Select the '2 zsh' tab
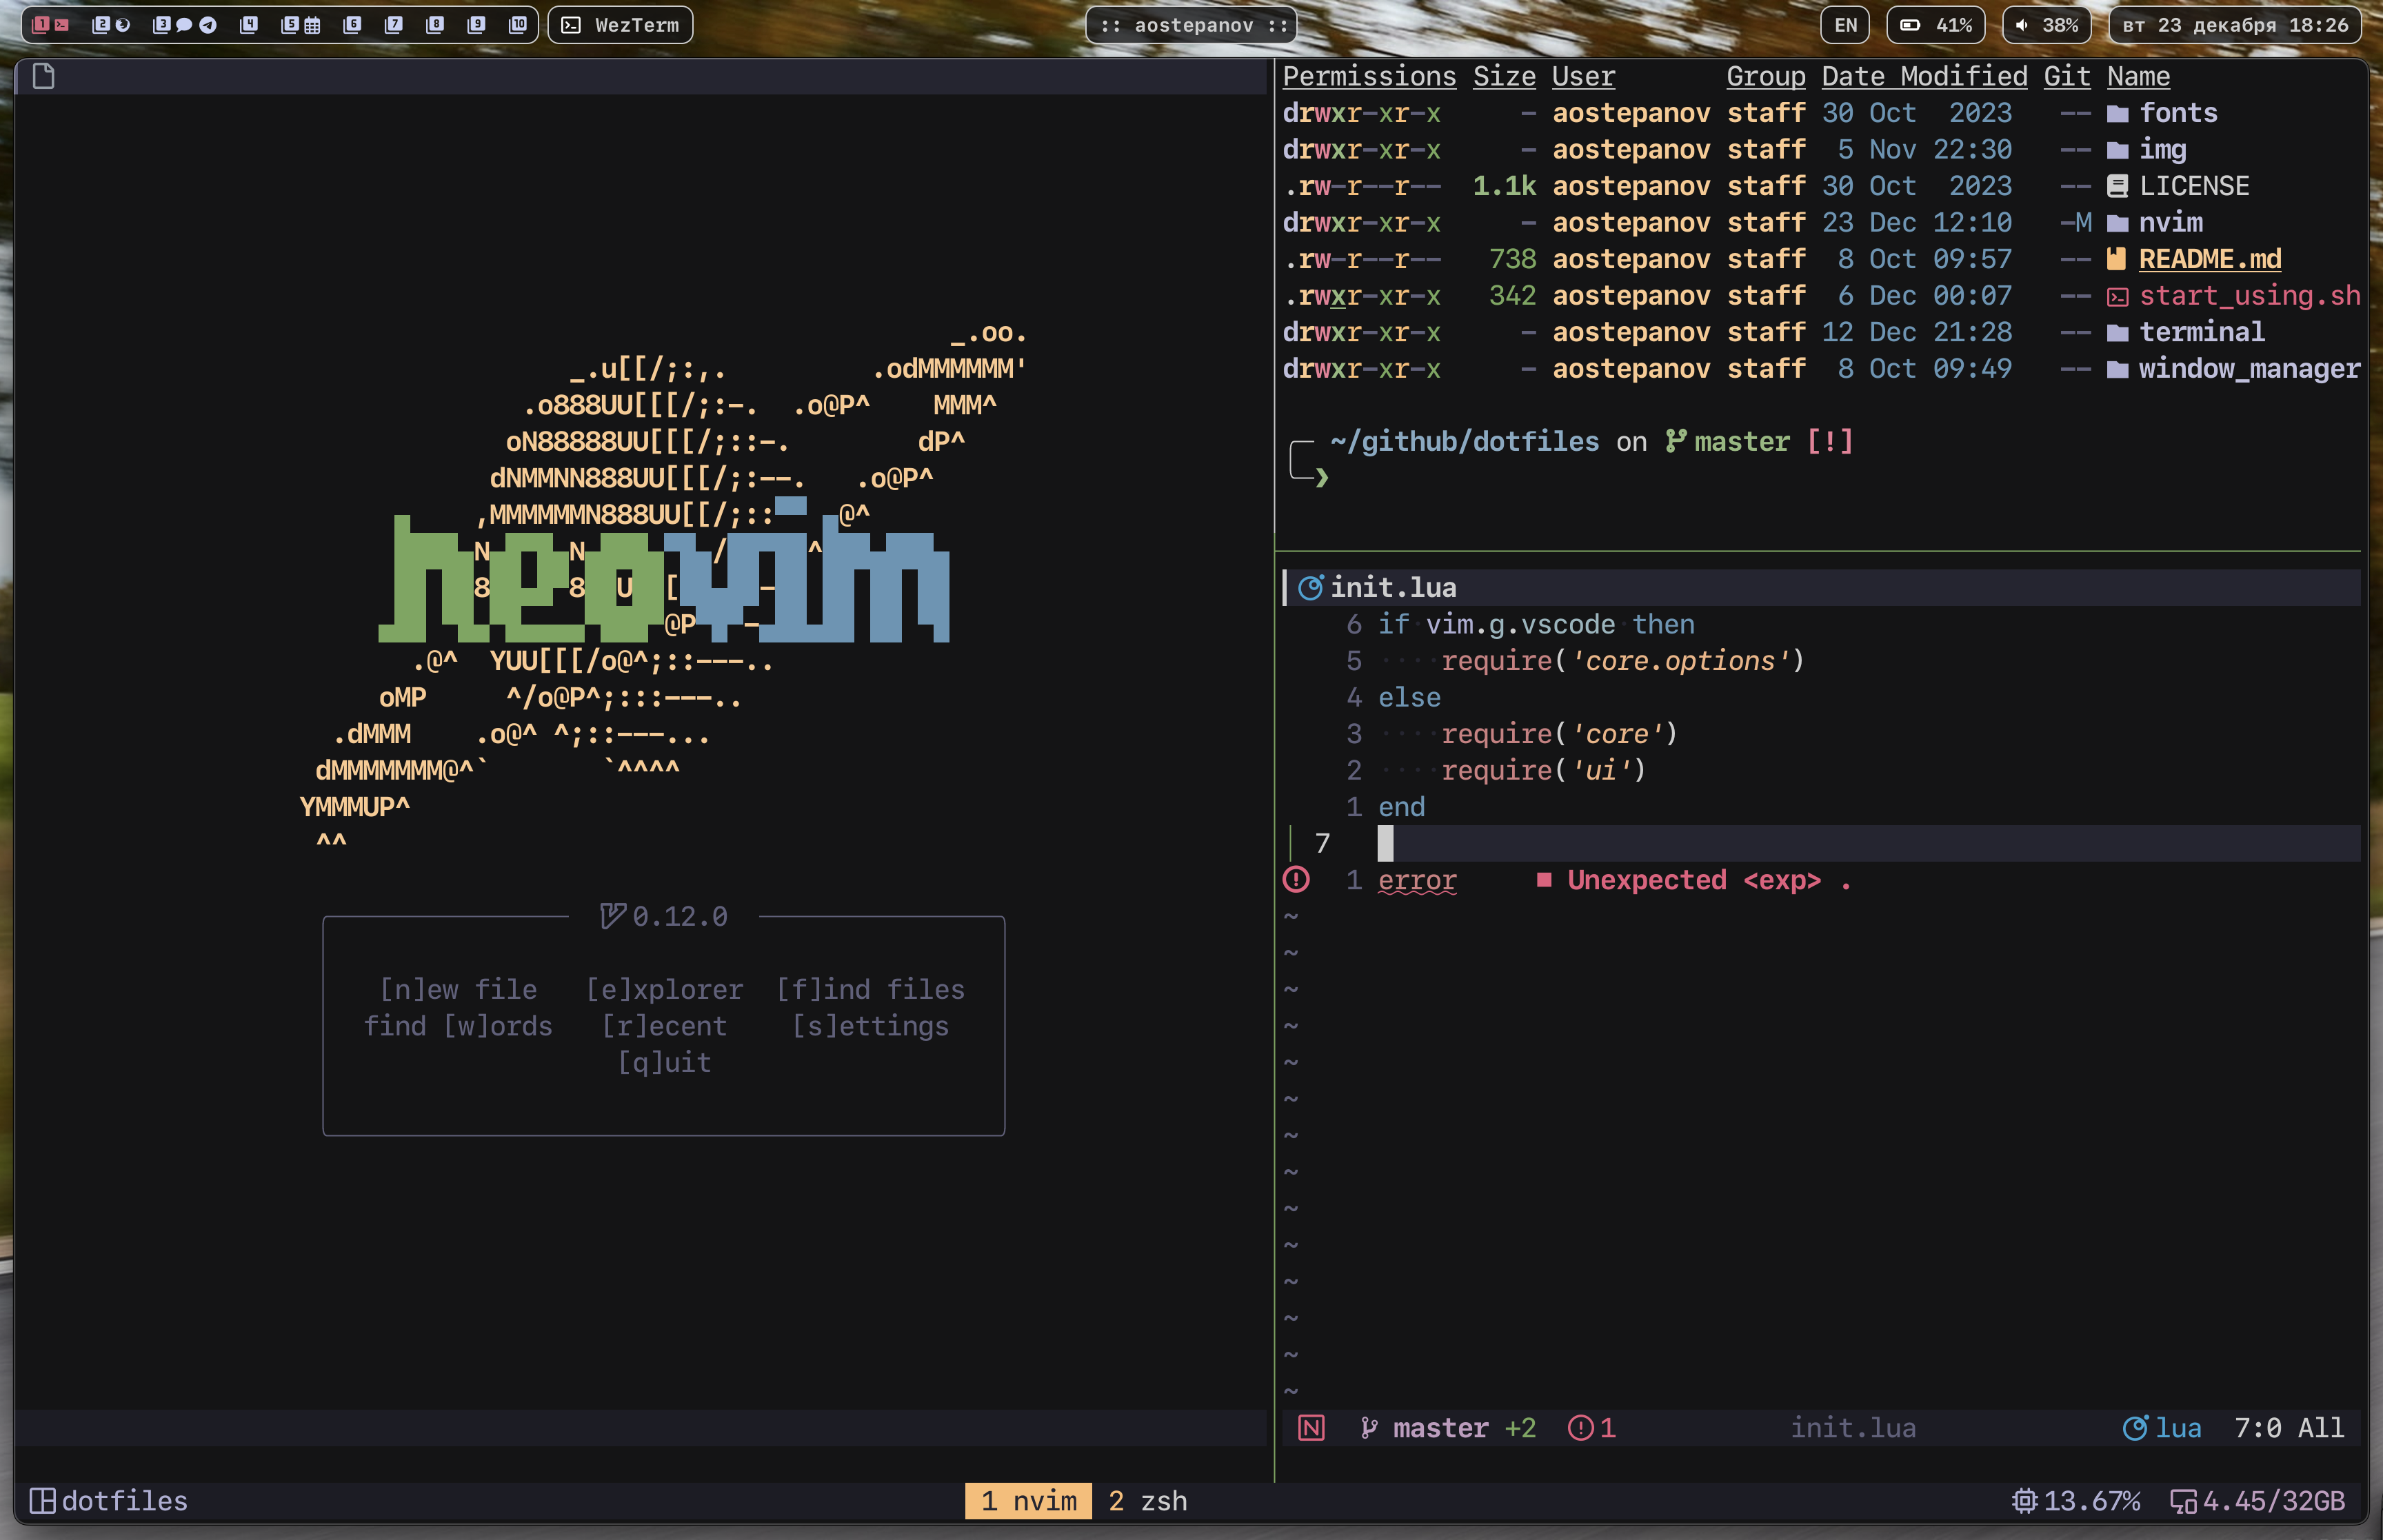The height and width of the screenshot is (1540, 2383). pos(1147,1501)
